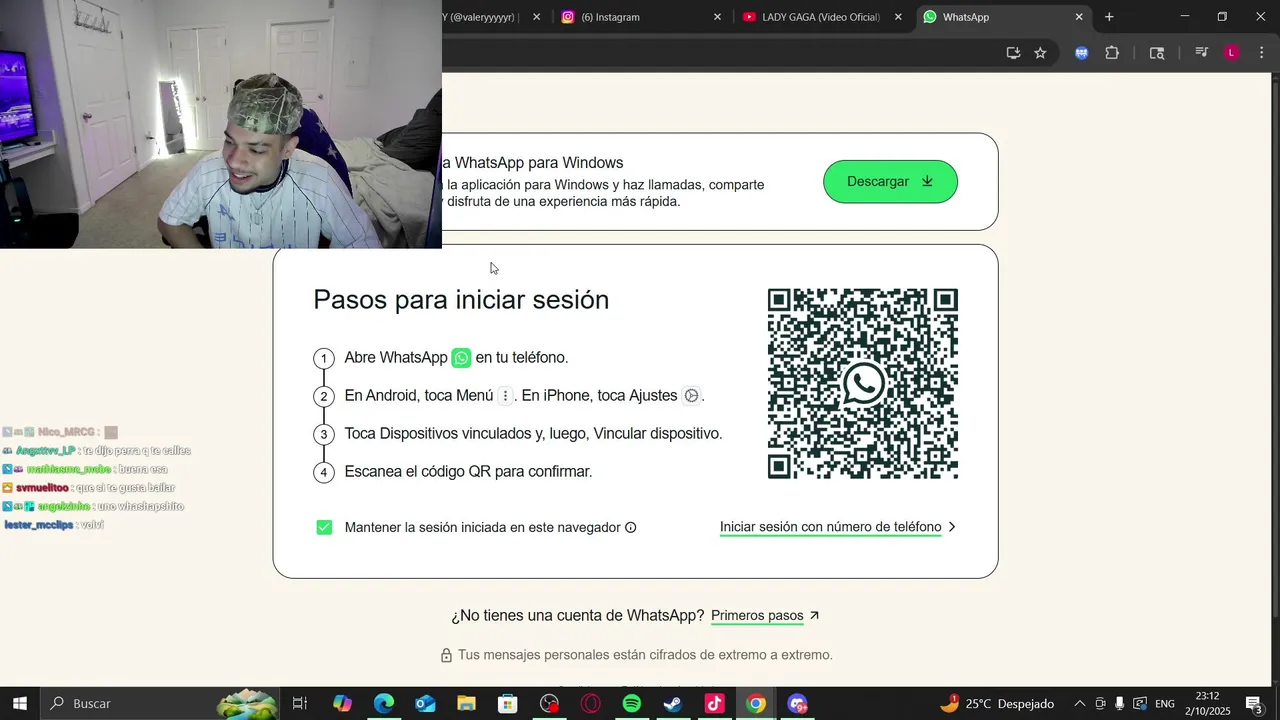Click the padlock icon beside Tus mensajes personales

pos(446,655)
